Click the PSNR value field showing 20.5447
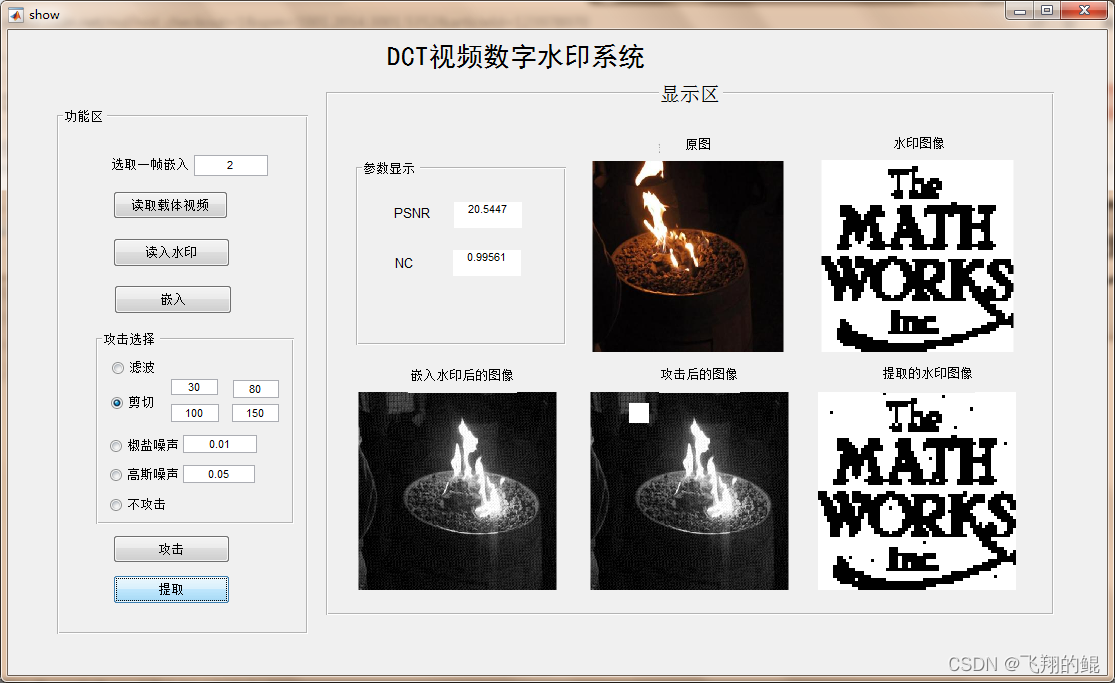Viewport: 1115px width, 683px height. coord(486,213)
